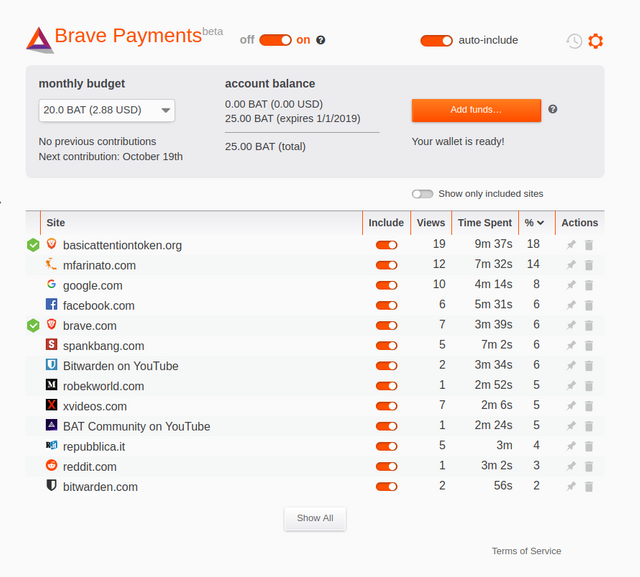
Task: Toggle include for google.com
Action: click(x=387, y=285)
